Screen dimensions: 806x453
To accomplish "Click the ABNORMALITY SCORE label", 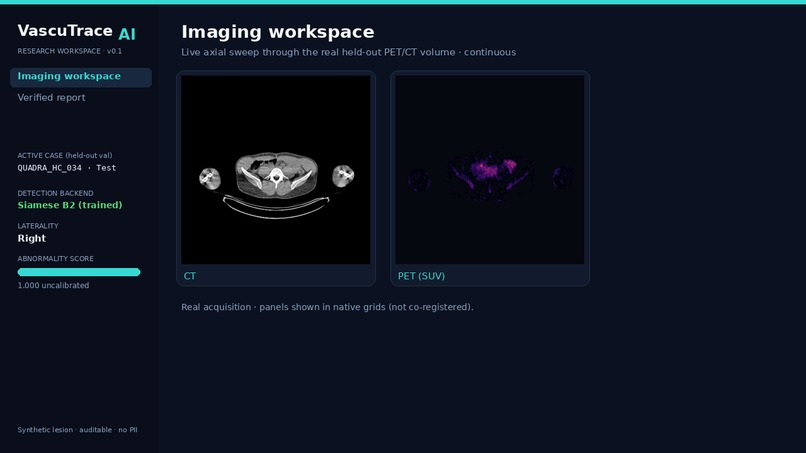I will [x=56, y=259].
